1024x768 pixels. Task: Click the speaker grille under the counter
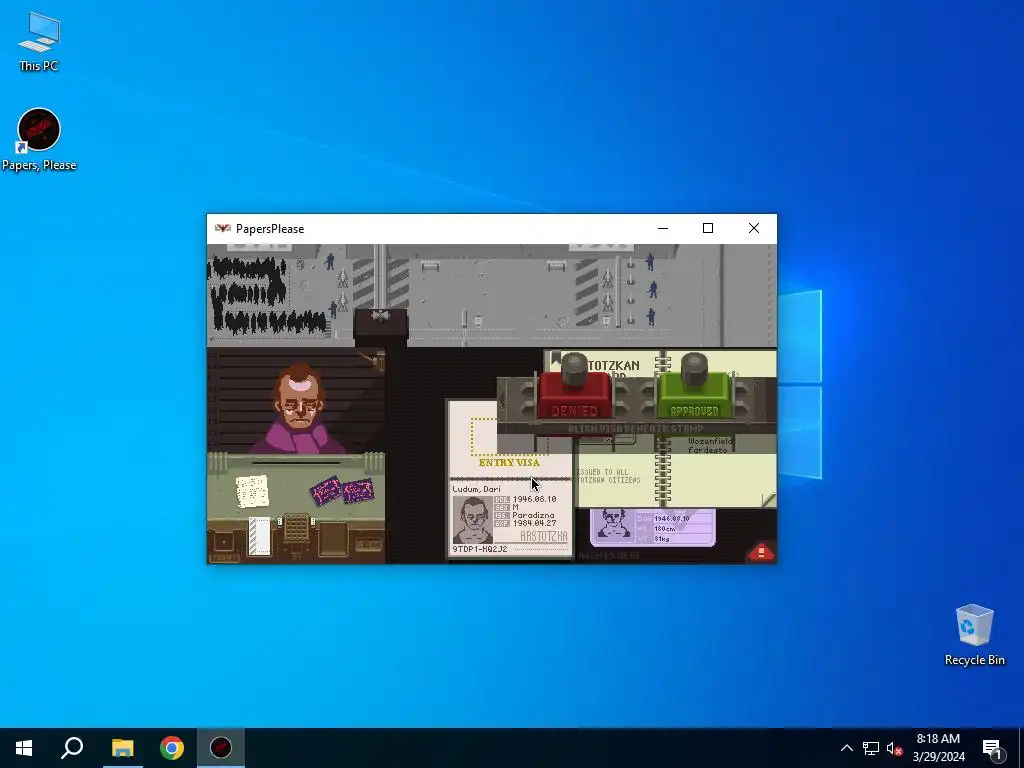(296, 527)
